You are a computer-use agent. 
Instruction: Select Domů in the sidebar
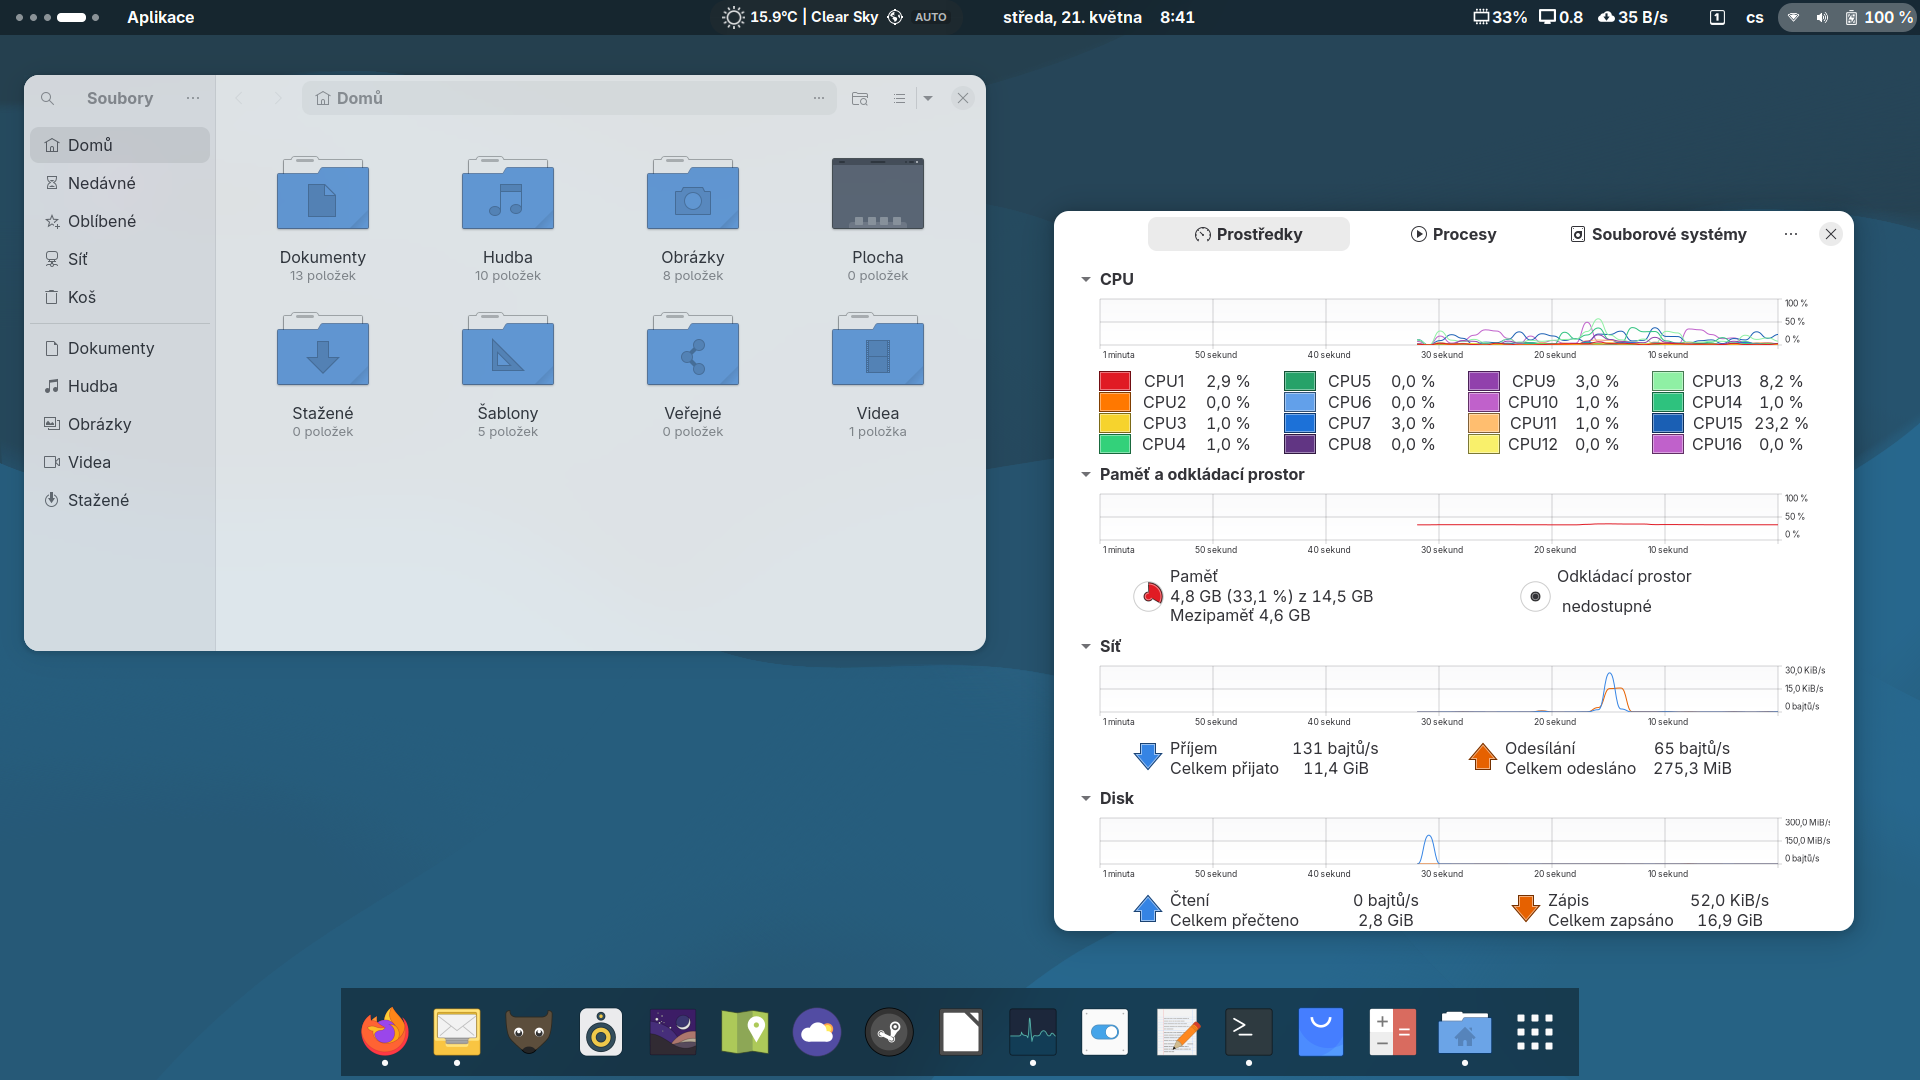click(x=120, y=145)
